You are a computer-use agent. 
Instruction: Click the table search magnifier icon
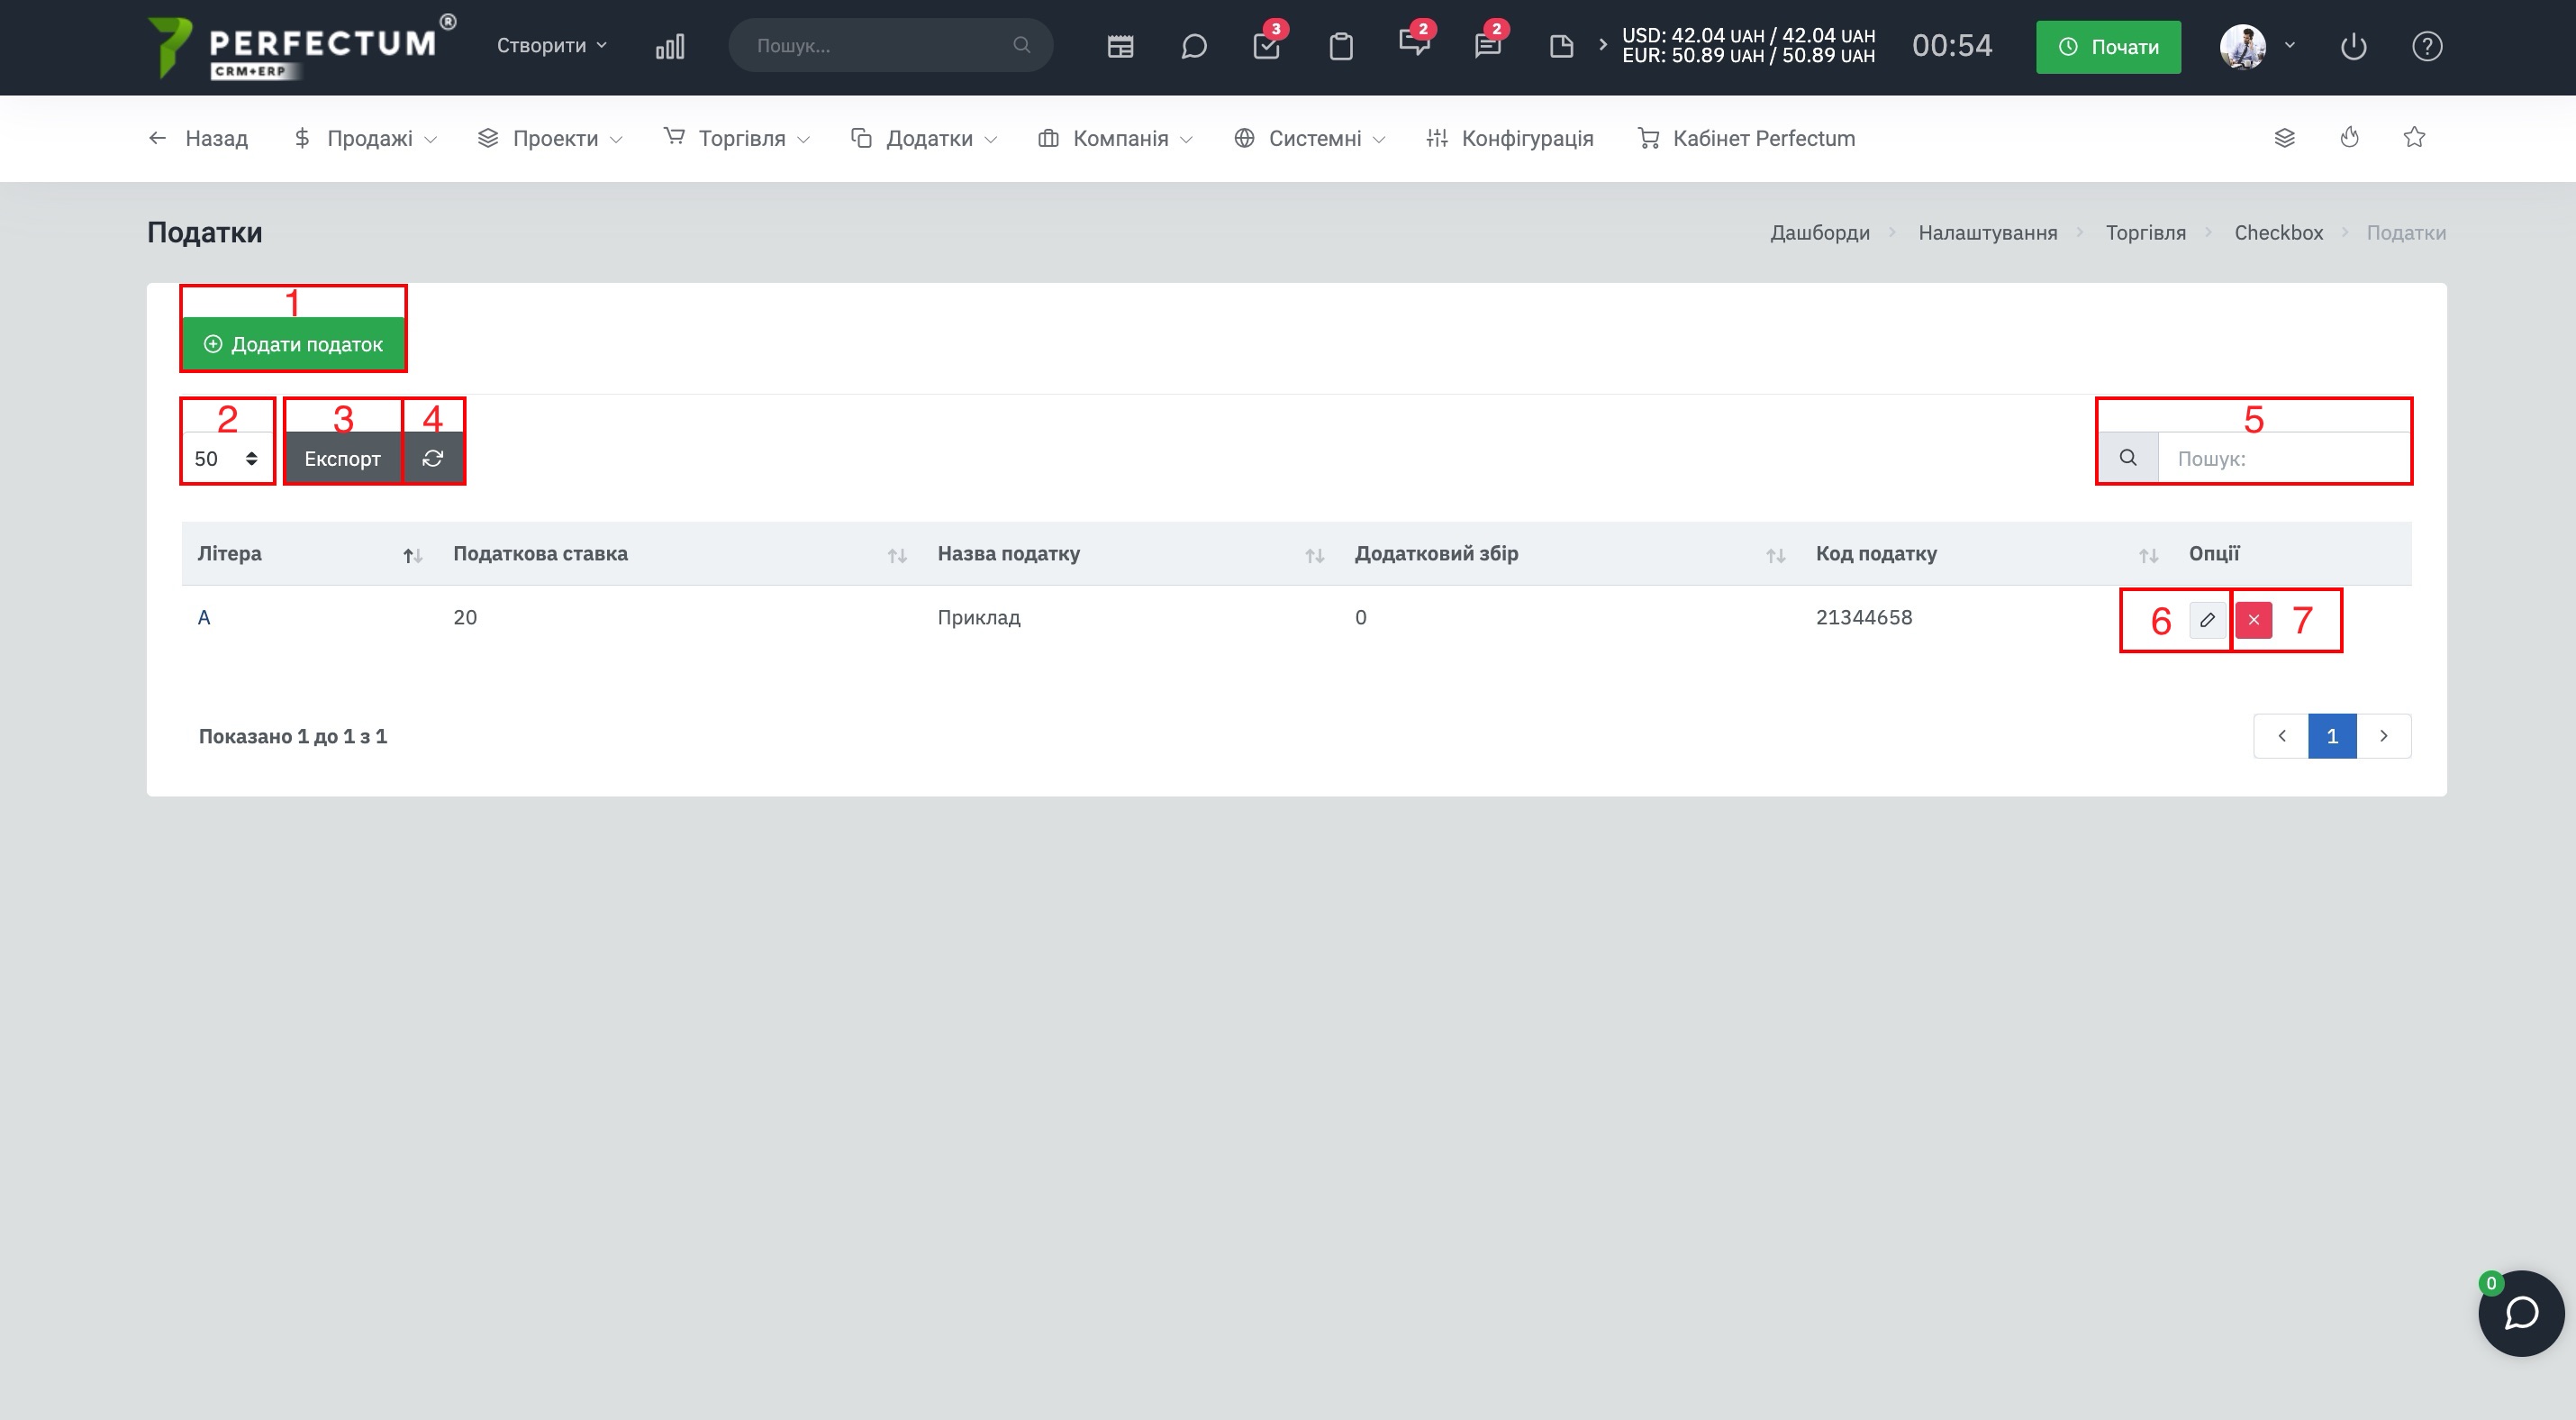pos(2128,458)
